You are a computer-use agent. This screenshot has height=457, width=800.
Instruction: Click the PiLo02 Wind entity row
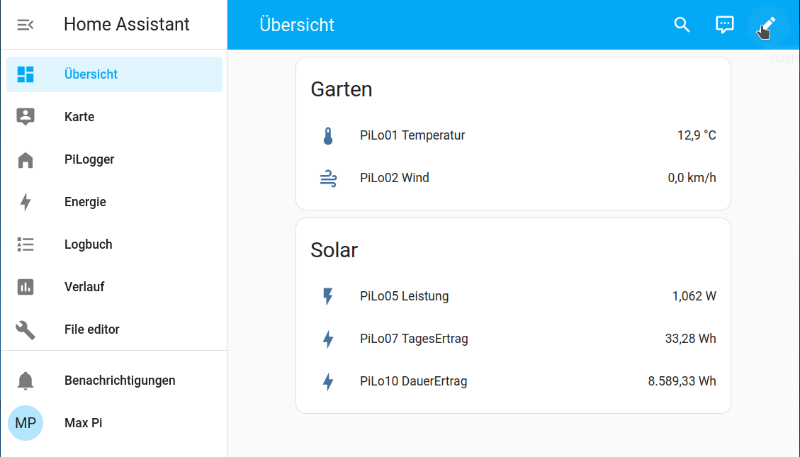(394, 178)
